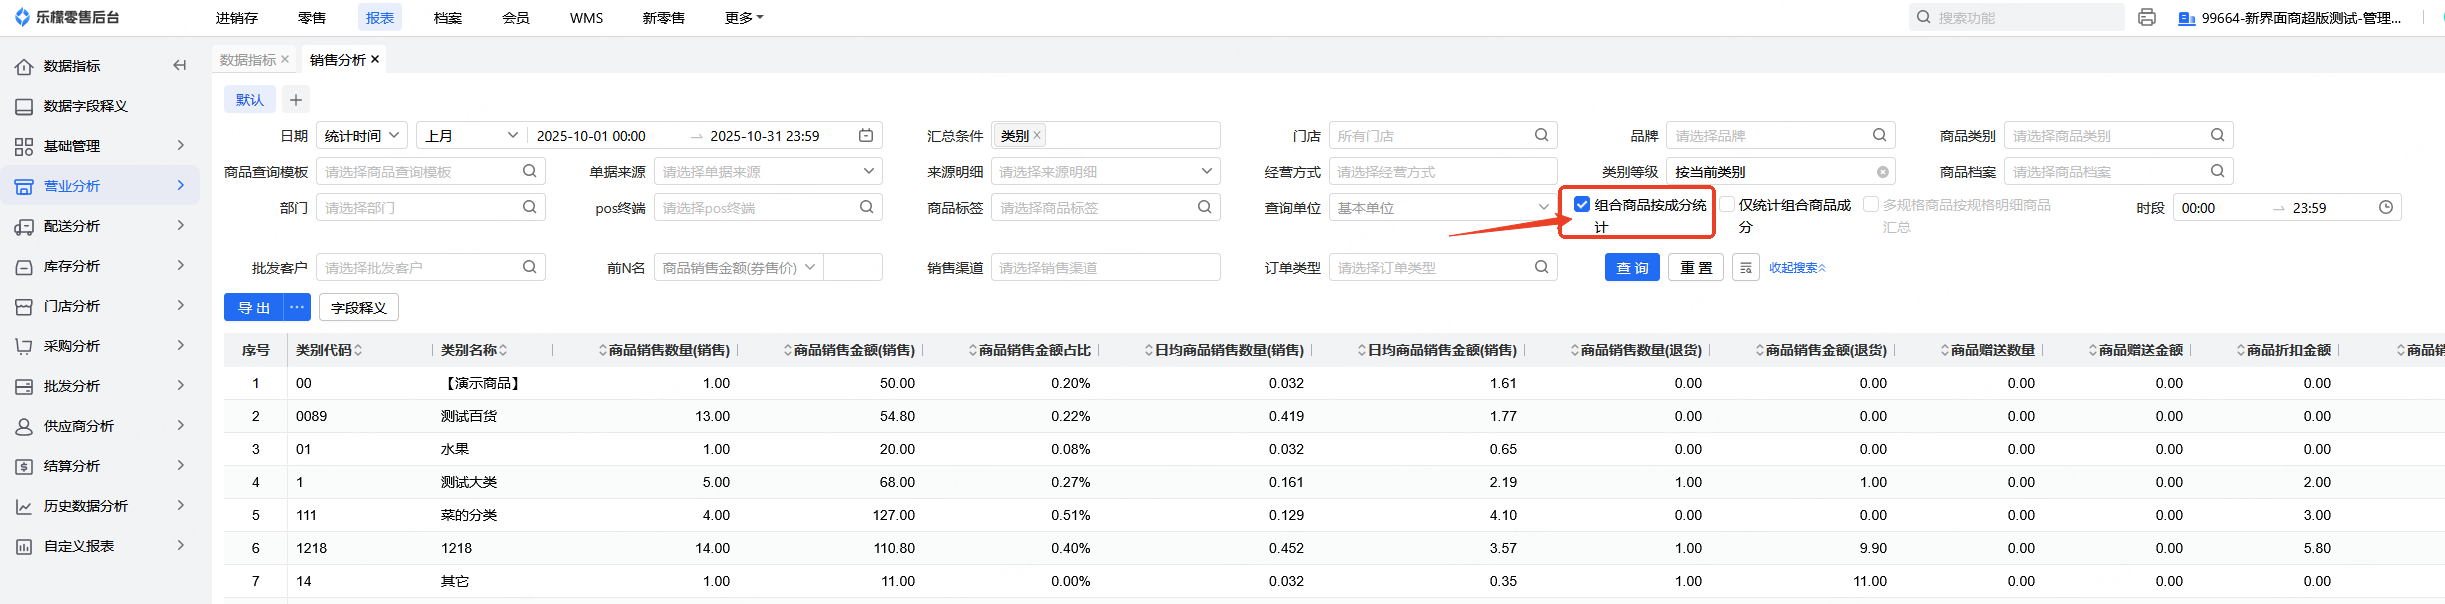
Task: Check 仅统计组合商品成分 checkbox
Action: (x=1727, y=204)
